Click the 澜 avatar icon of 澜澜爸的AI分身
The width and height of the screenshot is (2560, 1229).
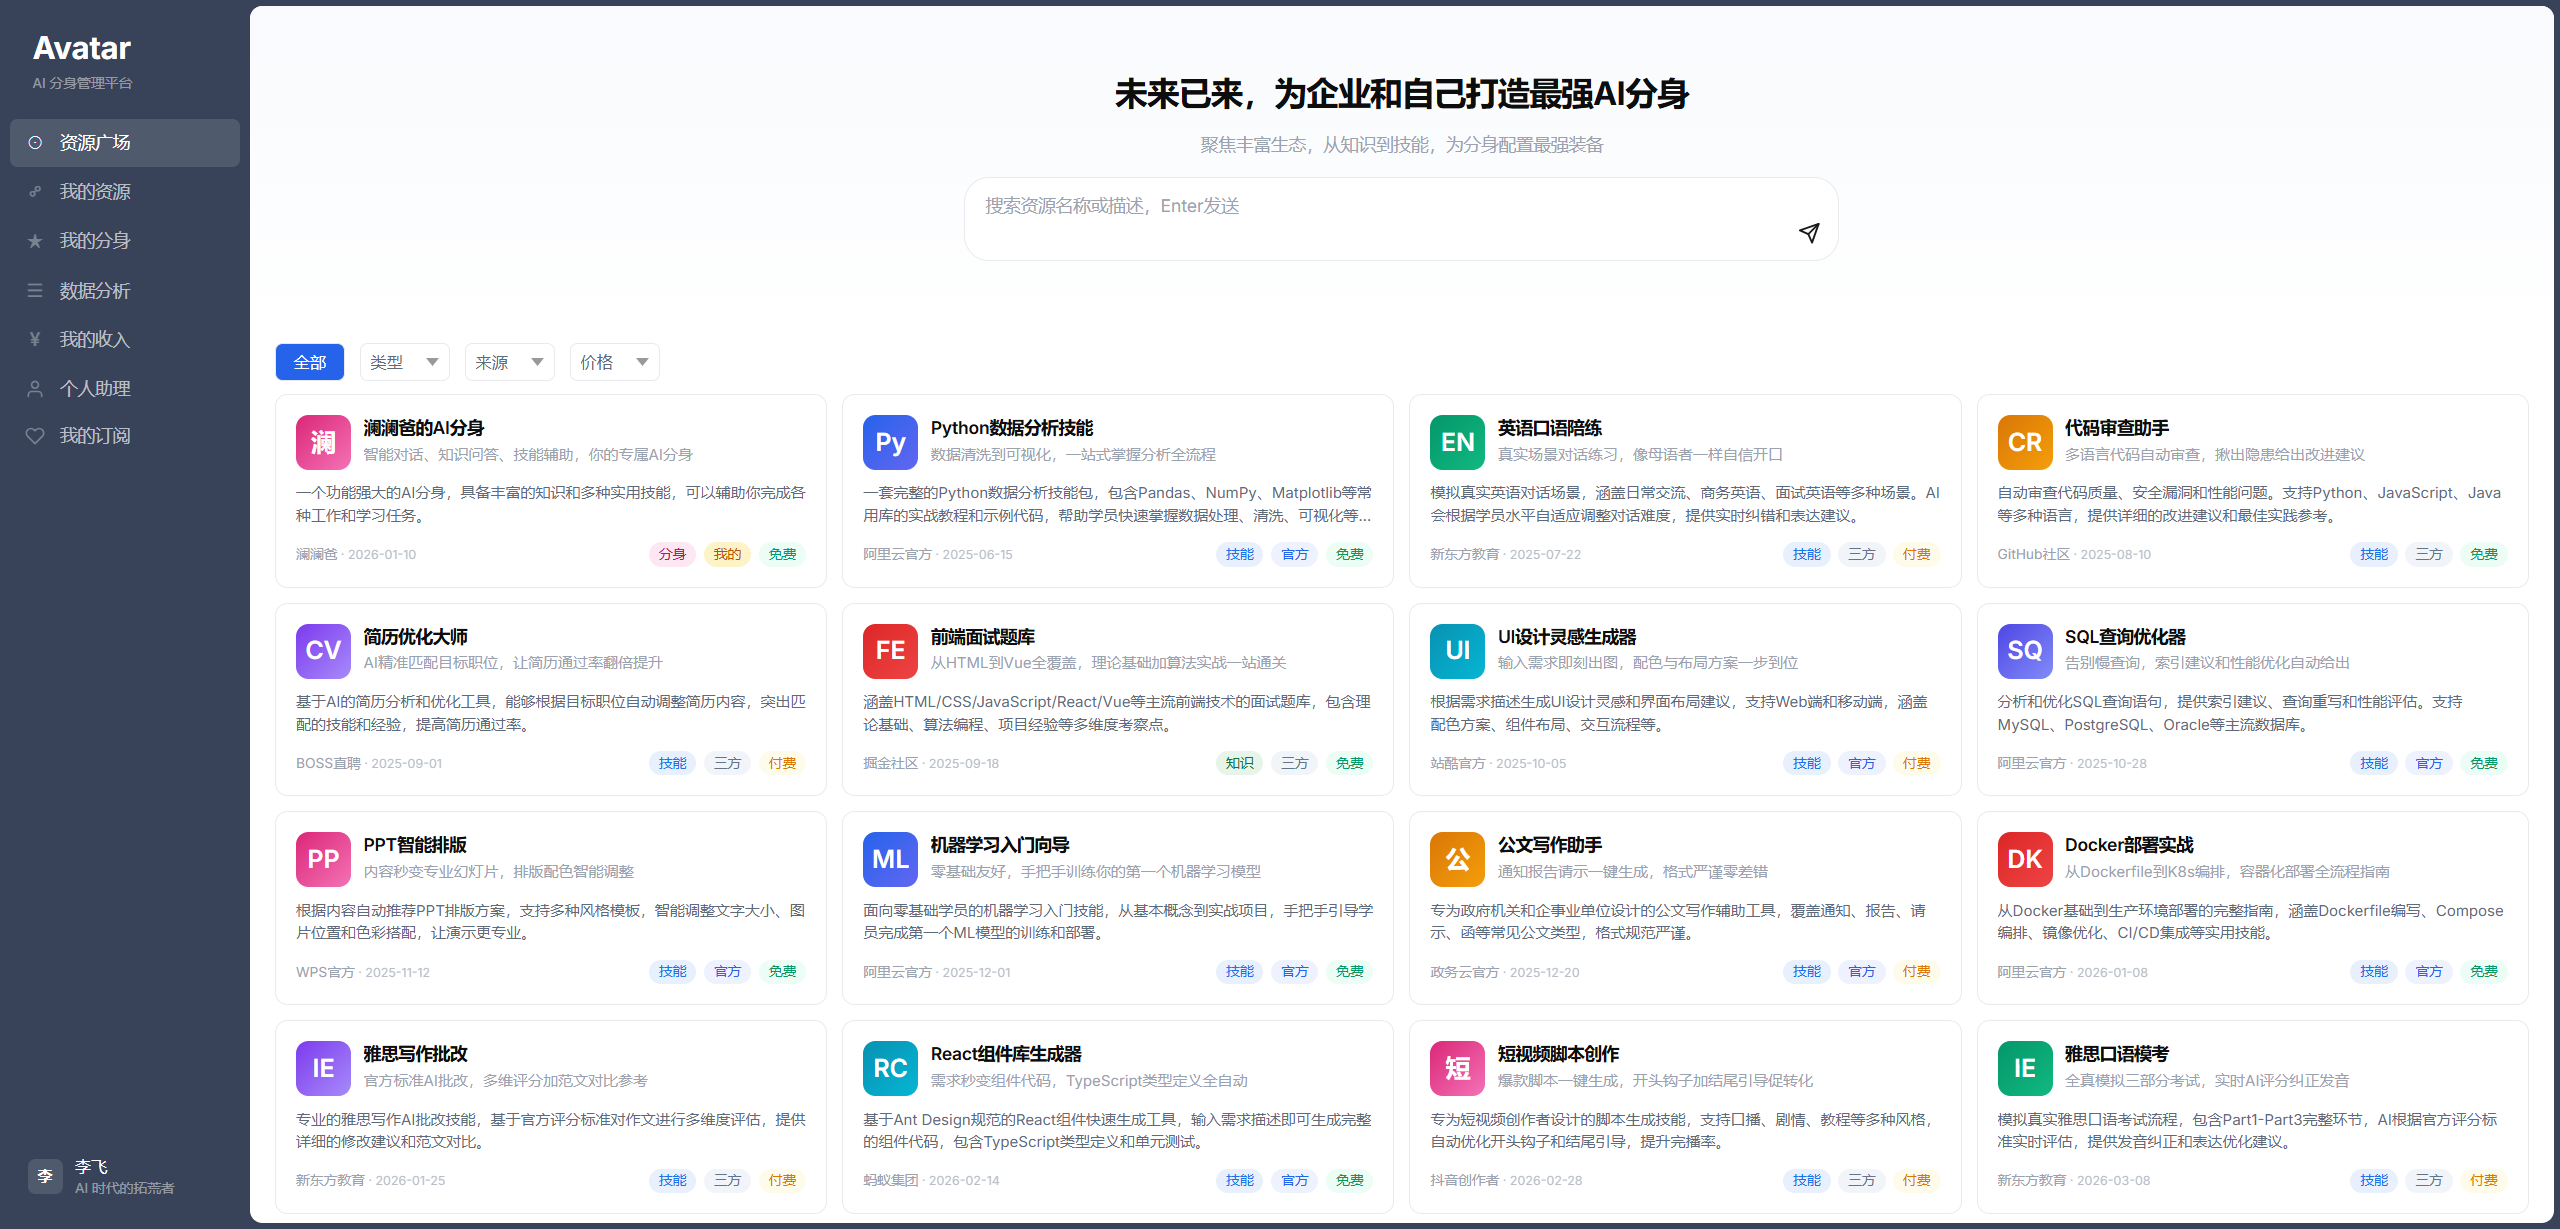tap(323, 442)
